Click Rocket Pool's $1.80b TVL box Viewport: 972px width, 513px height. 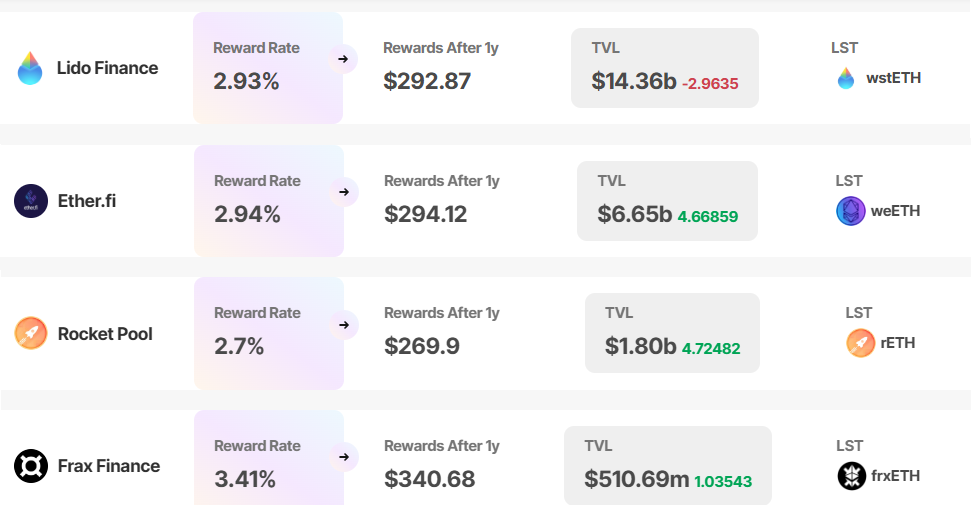671,333
